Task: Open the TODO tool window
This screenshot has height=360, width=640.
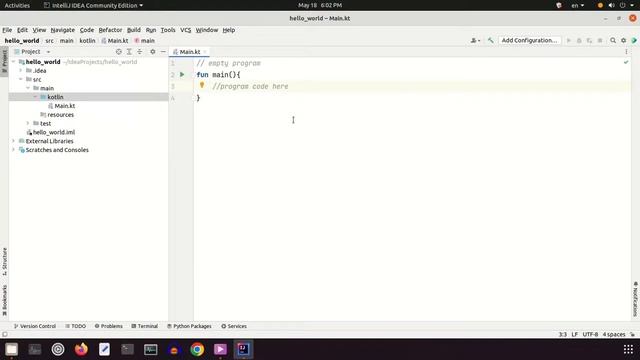Action: pos(76,326)
